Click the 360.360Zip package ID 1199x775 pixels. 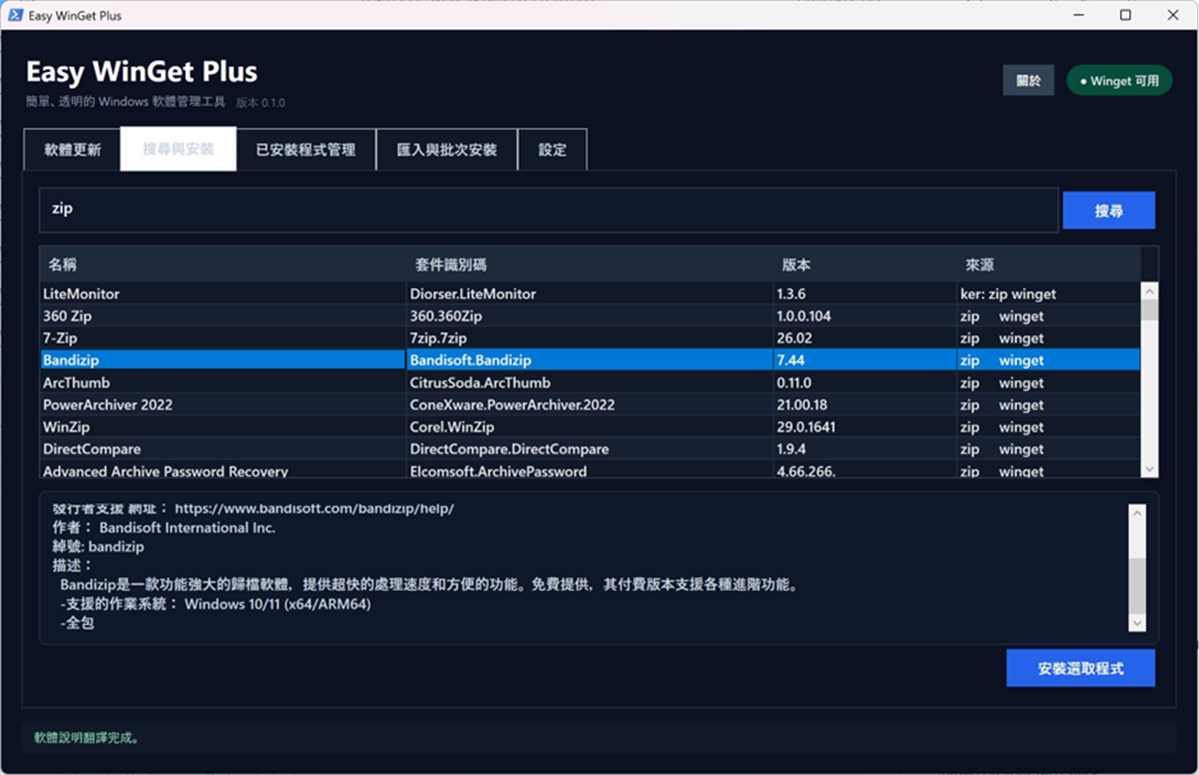446,316
